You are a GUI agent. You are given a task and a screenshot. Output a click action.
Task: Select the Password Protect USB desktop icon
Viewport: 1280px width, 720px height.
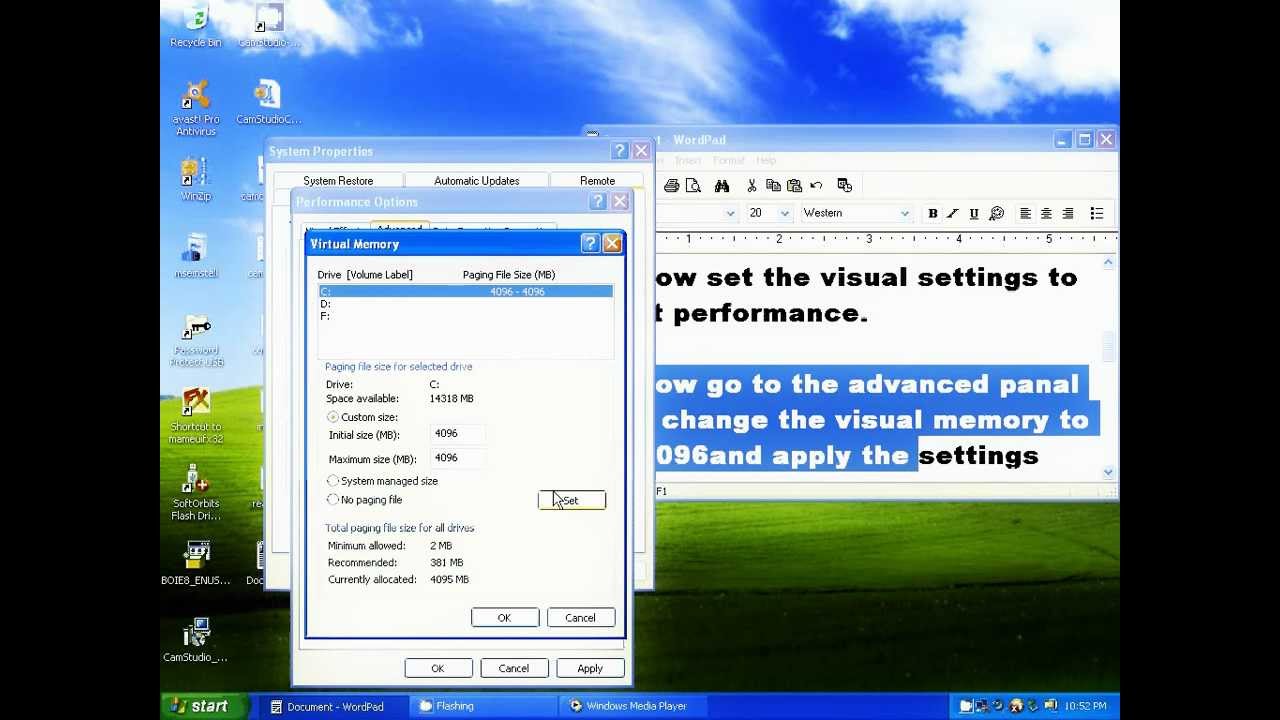[x=196, y=341]
